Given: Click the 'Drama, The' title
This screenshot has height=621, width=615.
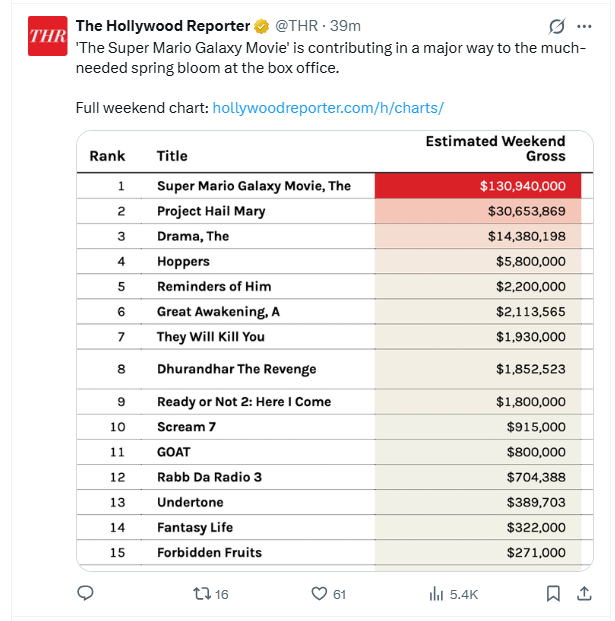Looking at the screenshot, I should pyautogui.click(x=193, y=236).
